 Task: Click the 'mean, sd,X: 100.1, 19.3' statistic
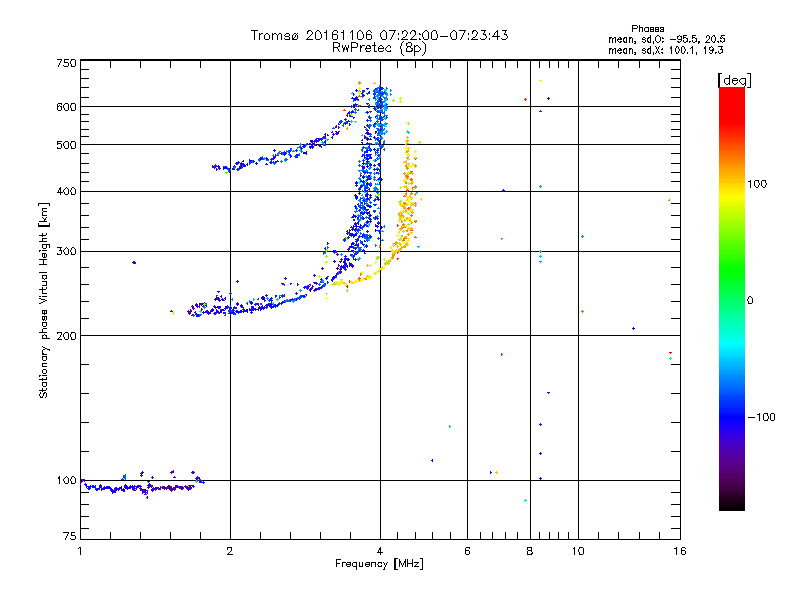coord(665,50)
